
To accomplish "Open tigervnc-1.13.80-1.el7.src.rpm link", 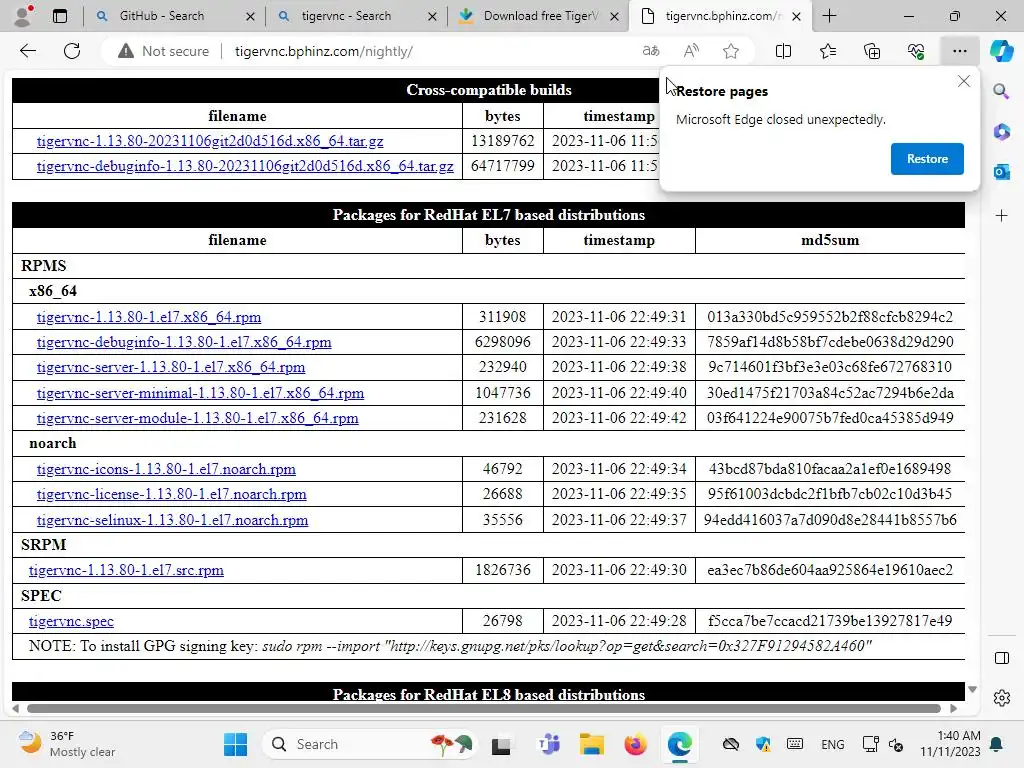I will click(x=126, y=570).
